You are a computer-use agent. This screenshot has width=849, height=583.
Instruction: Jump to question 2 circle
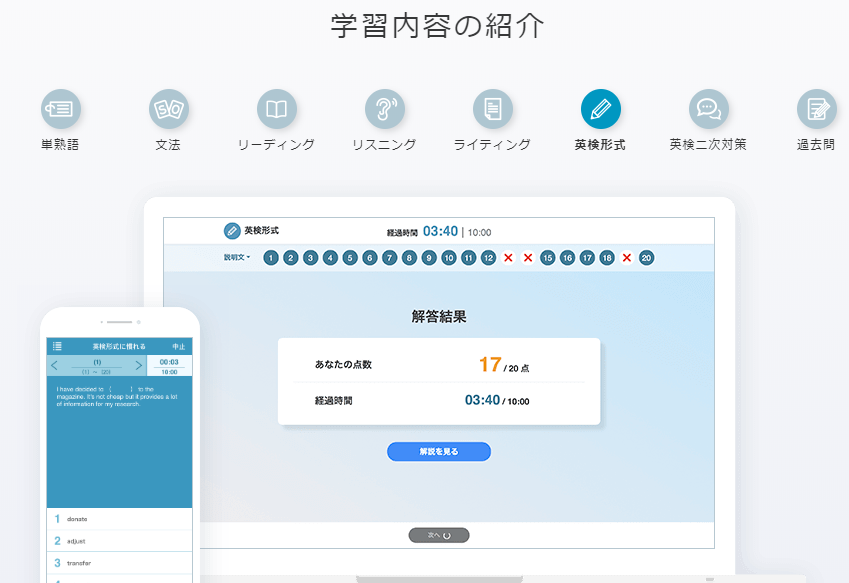point(291,258)
